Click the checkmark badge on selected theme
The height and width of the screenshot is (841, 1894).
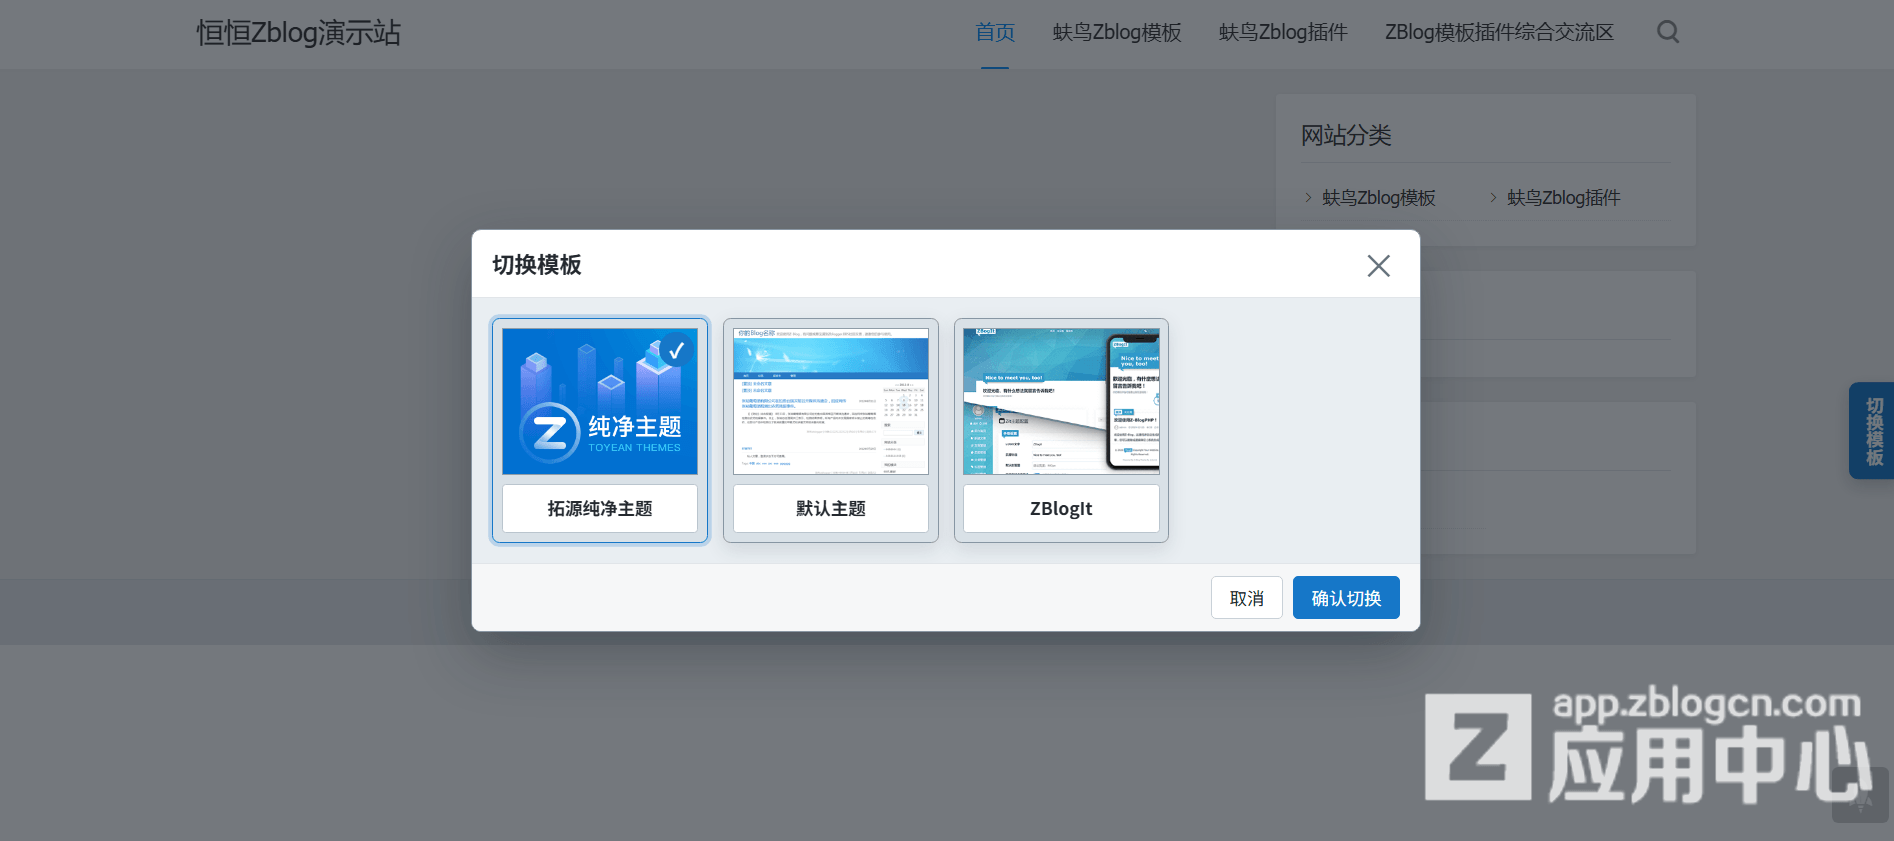click(676, 350)
